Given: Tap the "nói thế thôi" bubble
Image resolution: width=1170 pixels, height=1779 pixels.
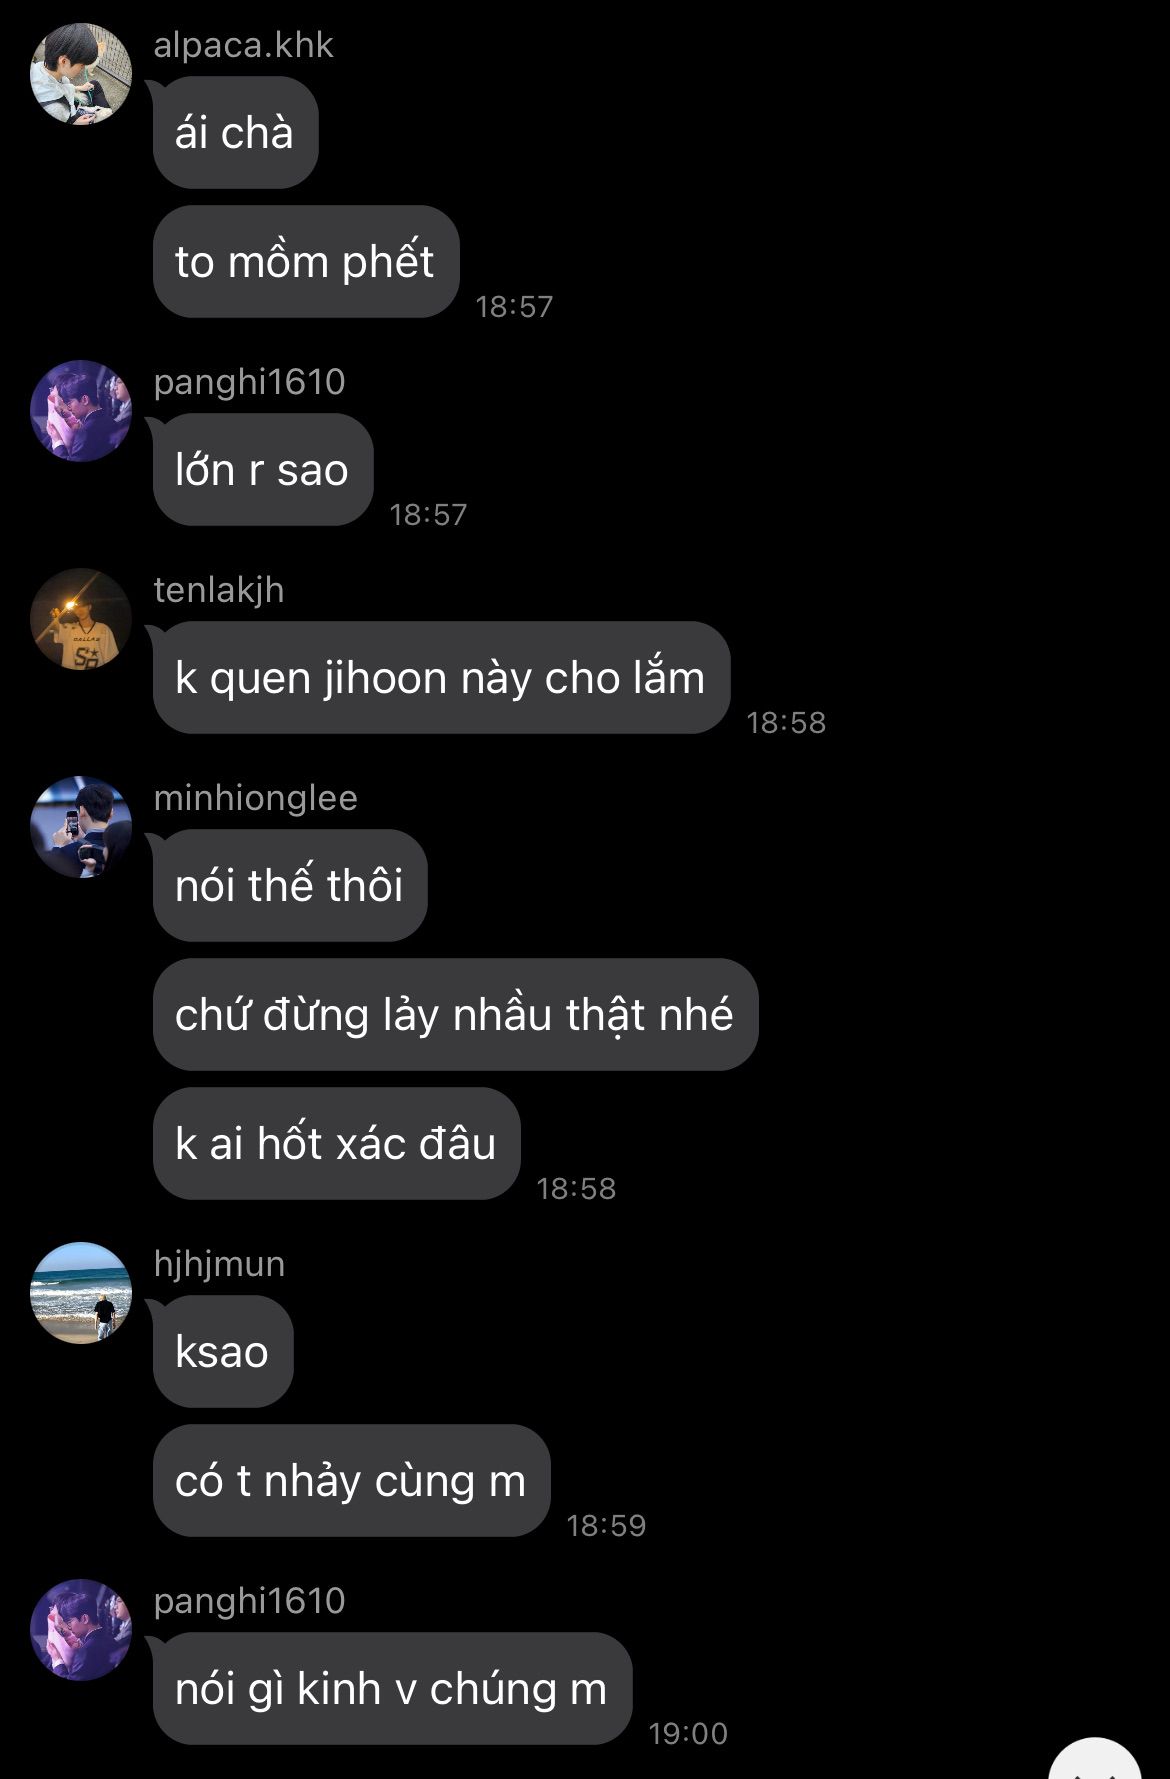Looking at the screenshot, I should 290,886.
